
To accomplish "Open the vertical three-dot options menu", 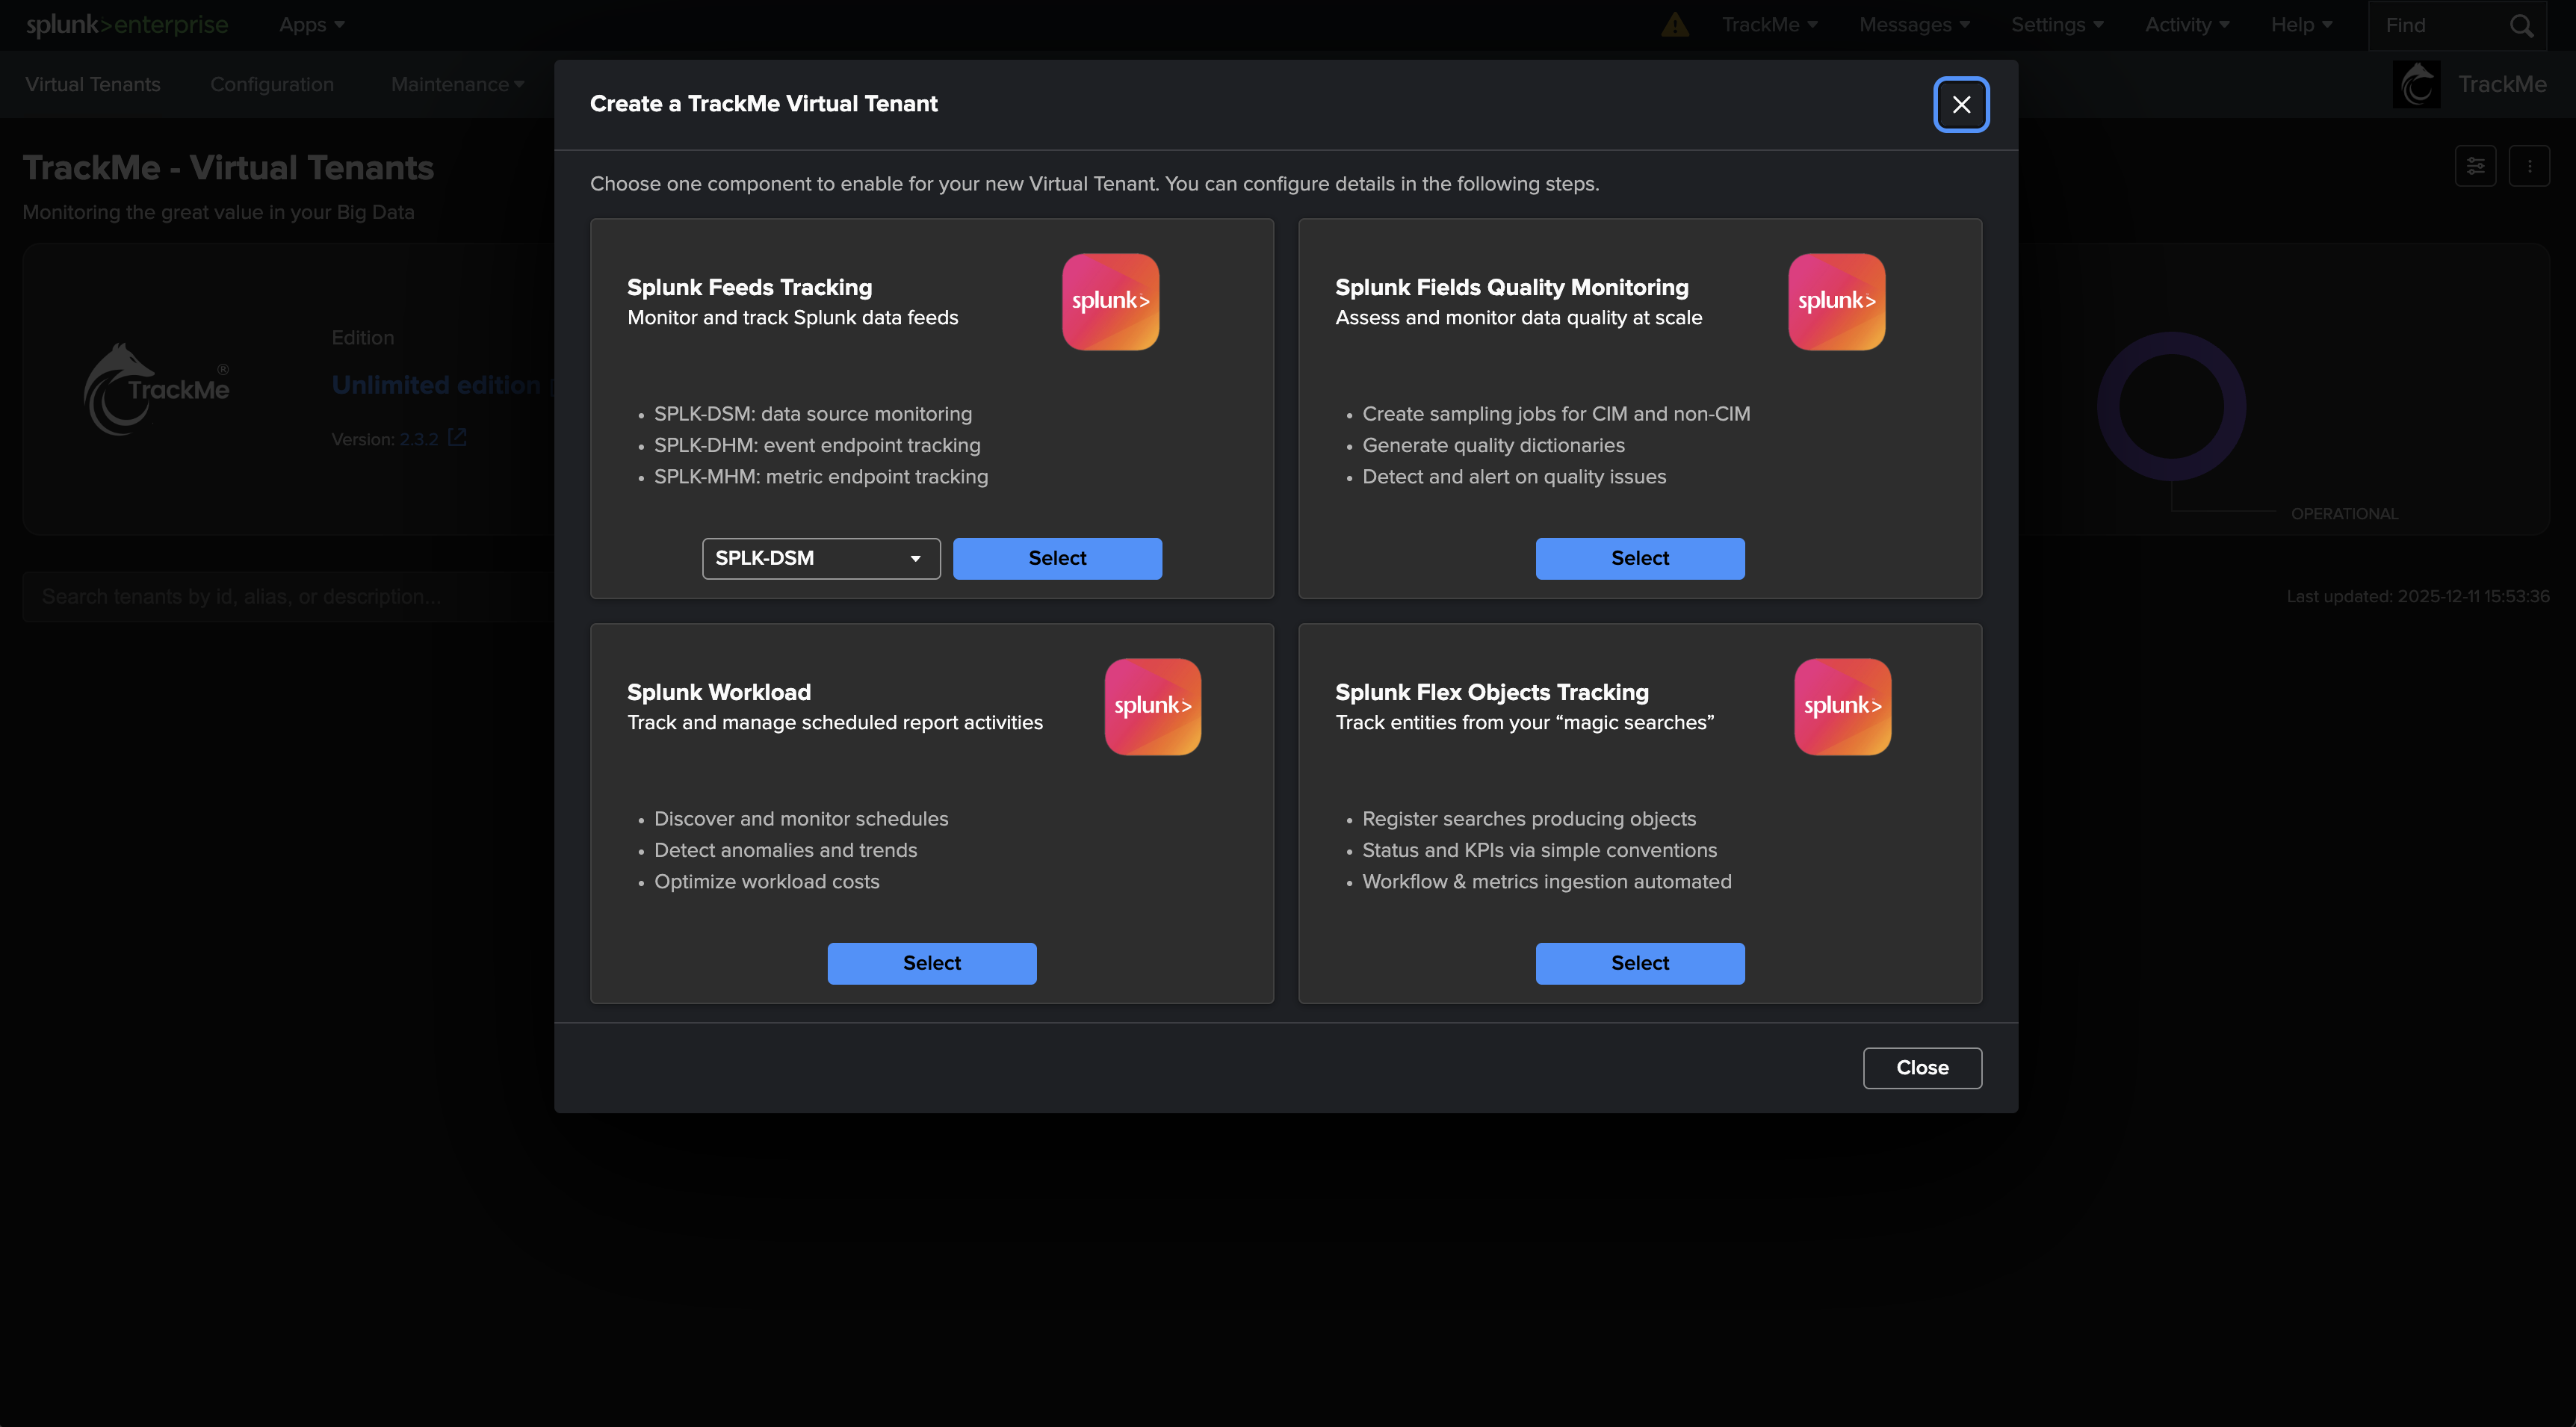I will click(2529, 166).
